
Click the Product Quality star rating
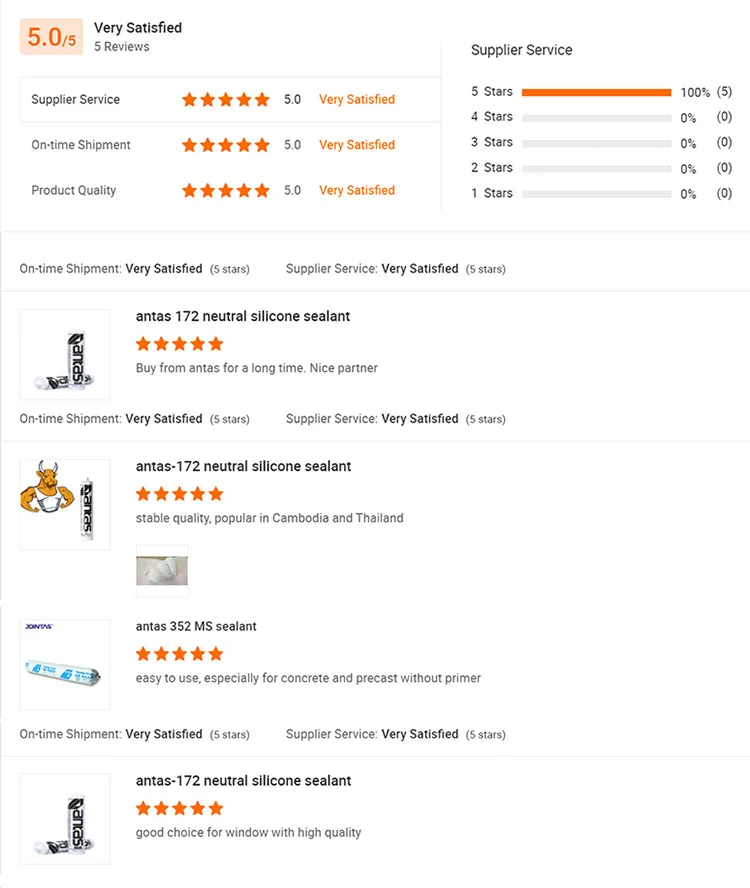[226, 190]
